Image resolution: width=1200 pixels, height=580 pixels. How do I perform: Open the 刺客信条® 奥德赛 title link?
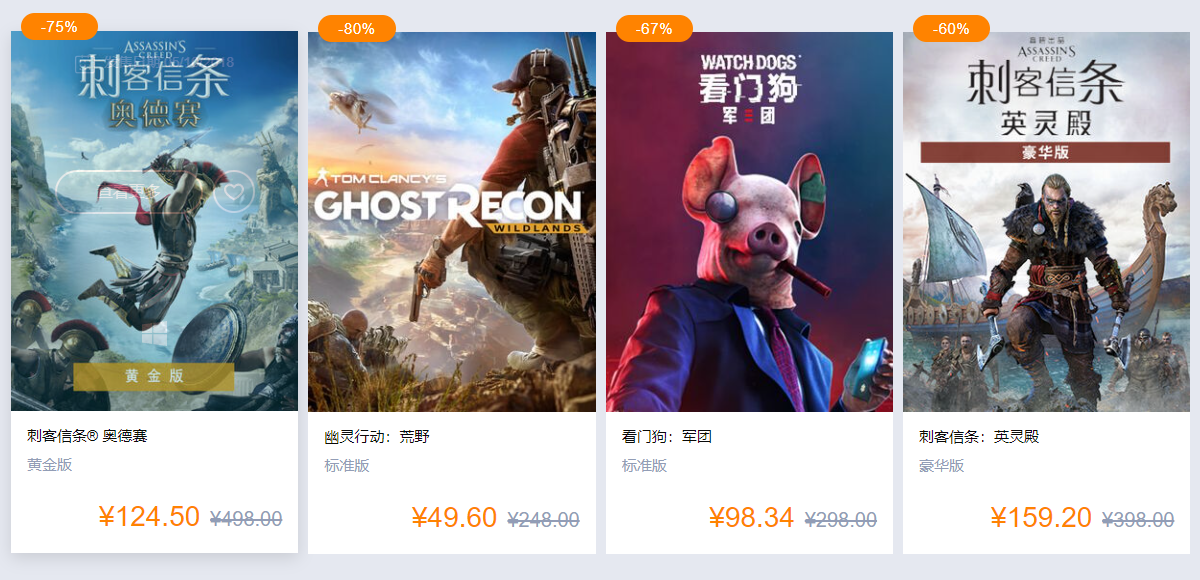click(x=87, y=436)
